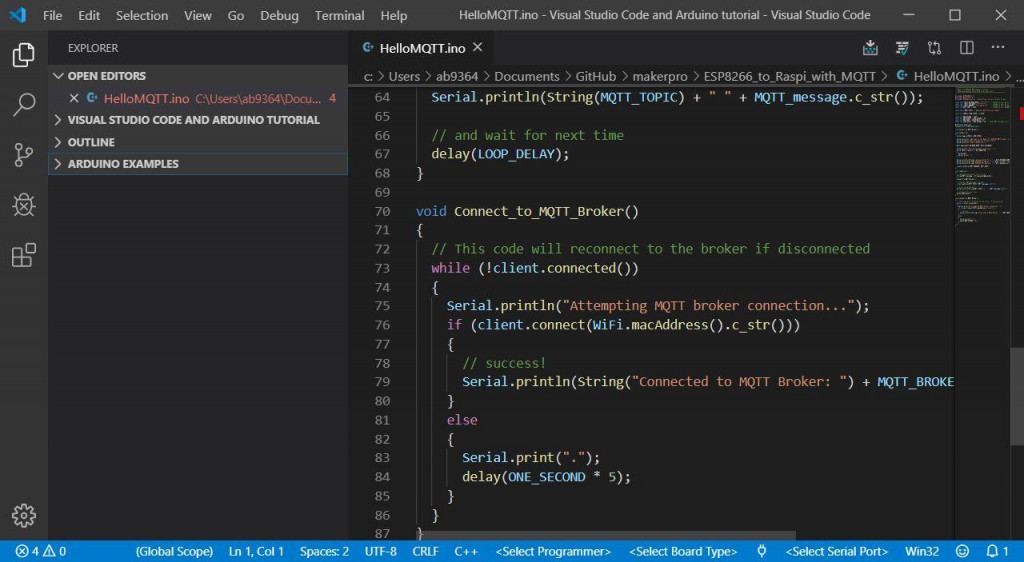Open the Select Programmer picker

[553, 551]
